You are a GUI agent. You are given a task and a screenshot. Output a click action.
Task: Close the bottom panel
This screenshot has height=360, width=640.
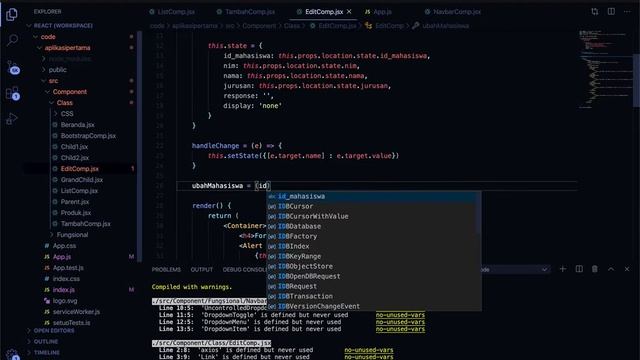tap(627, 269)
